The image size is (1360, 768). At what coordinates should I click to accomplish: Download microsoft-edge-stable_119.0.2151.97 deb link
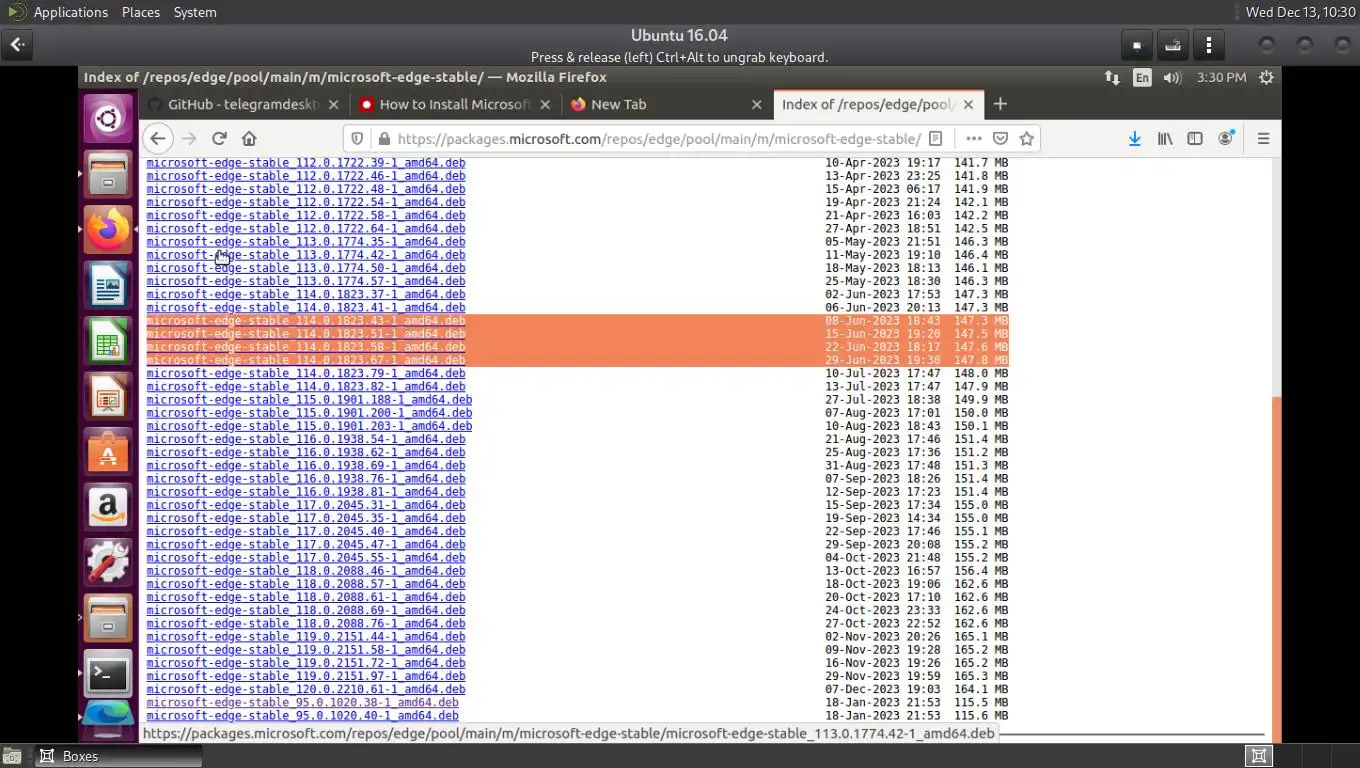tap(306, 676)
